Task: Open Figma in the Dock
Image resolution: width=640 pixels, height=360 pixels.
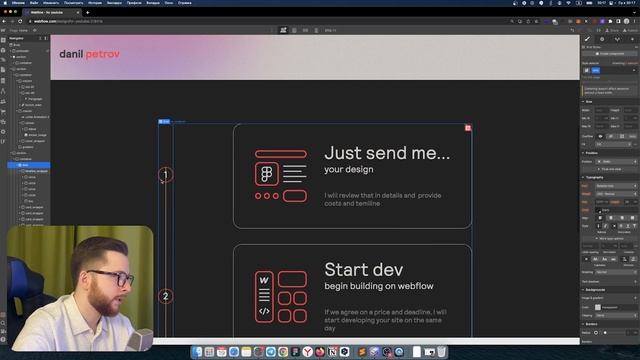Action: (295, 351)
